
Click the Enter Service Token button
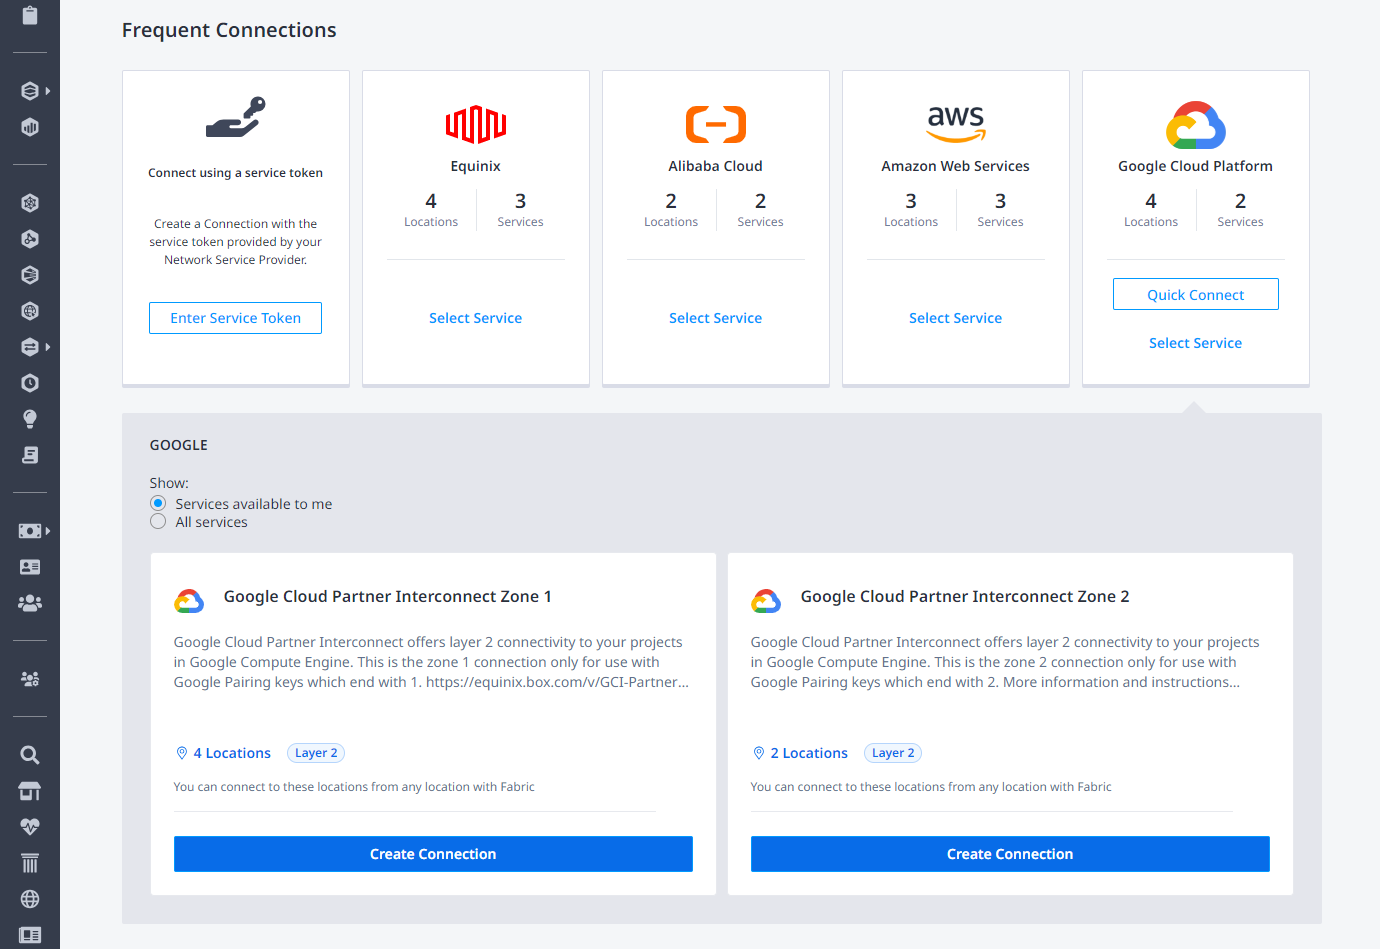coord(236,318)
